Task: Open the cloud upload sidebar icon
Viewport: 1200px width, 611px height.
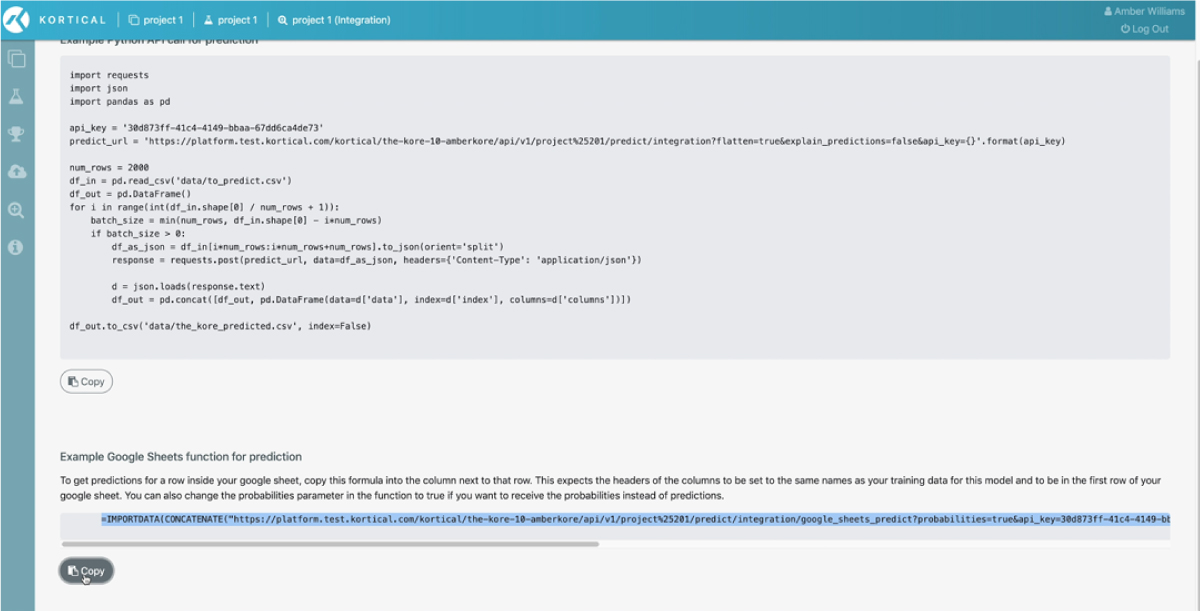Action: pos(16,172)
